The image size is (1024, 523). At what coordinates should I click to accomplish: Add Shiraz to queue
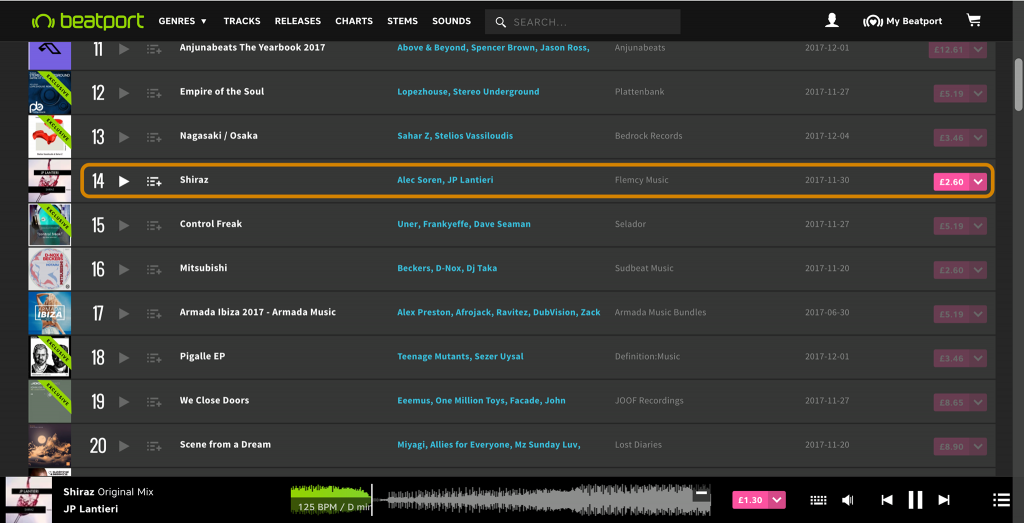(x=154, y=181)
